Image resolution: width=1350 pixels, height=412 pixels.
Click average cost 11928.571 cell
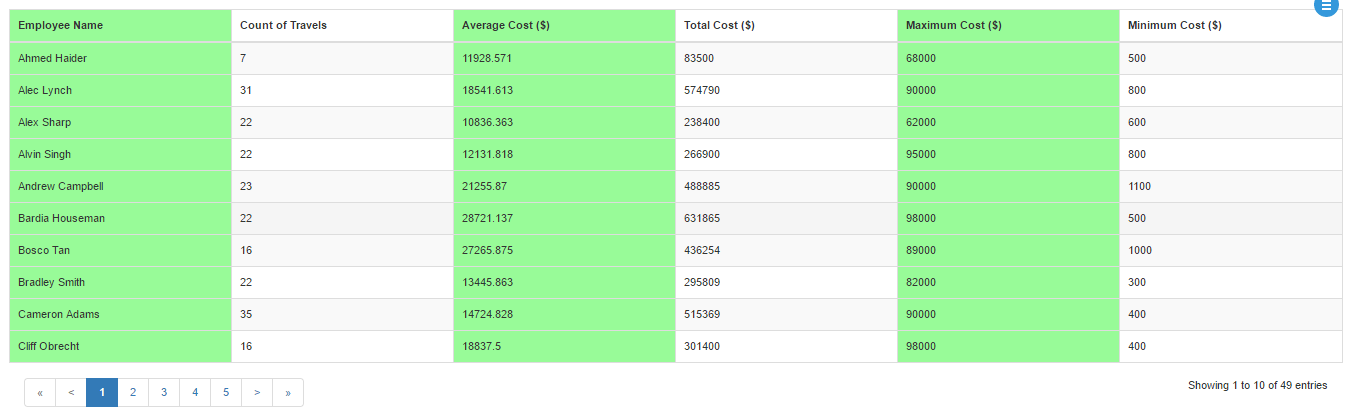point(565,59)
